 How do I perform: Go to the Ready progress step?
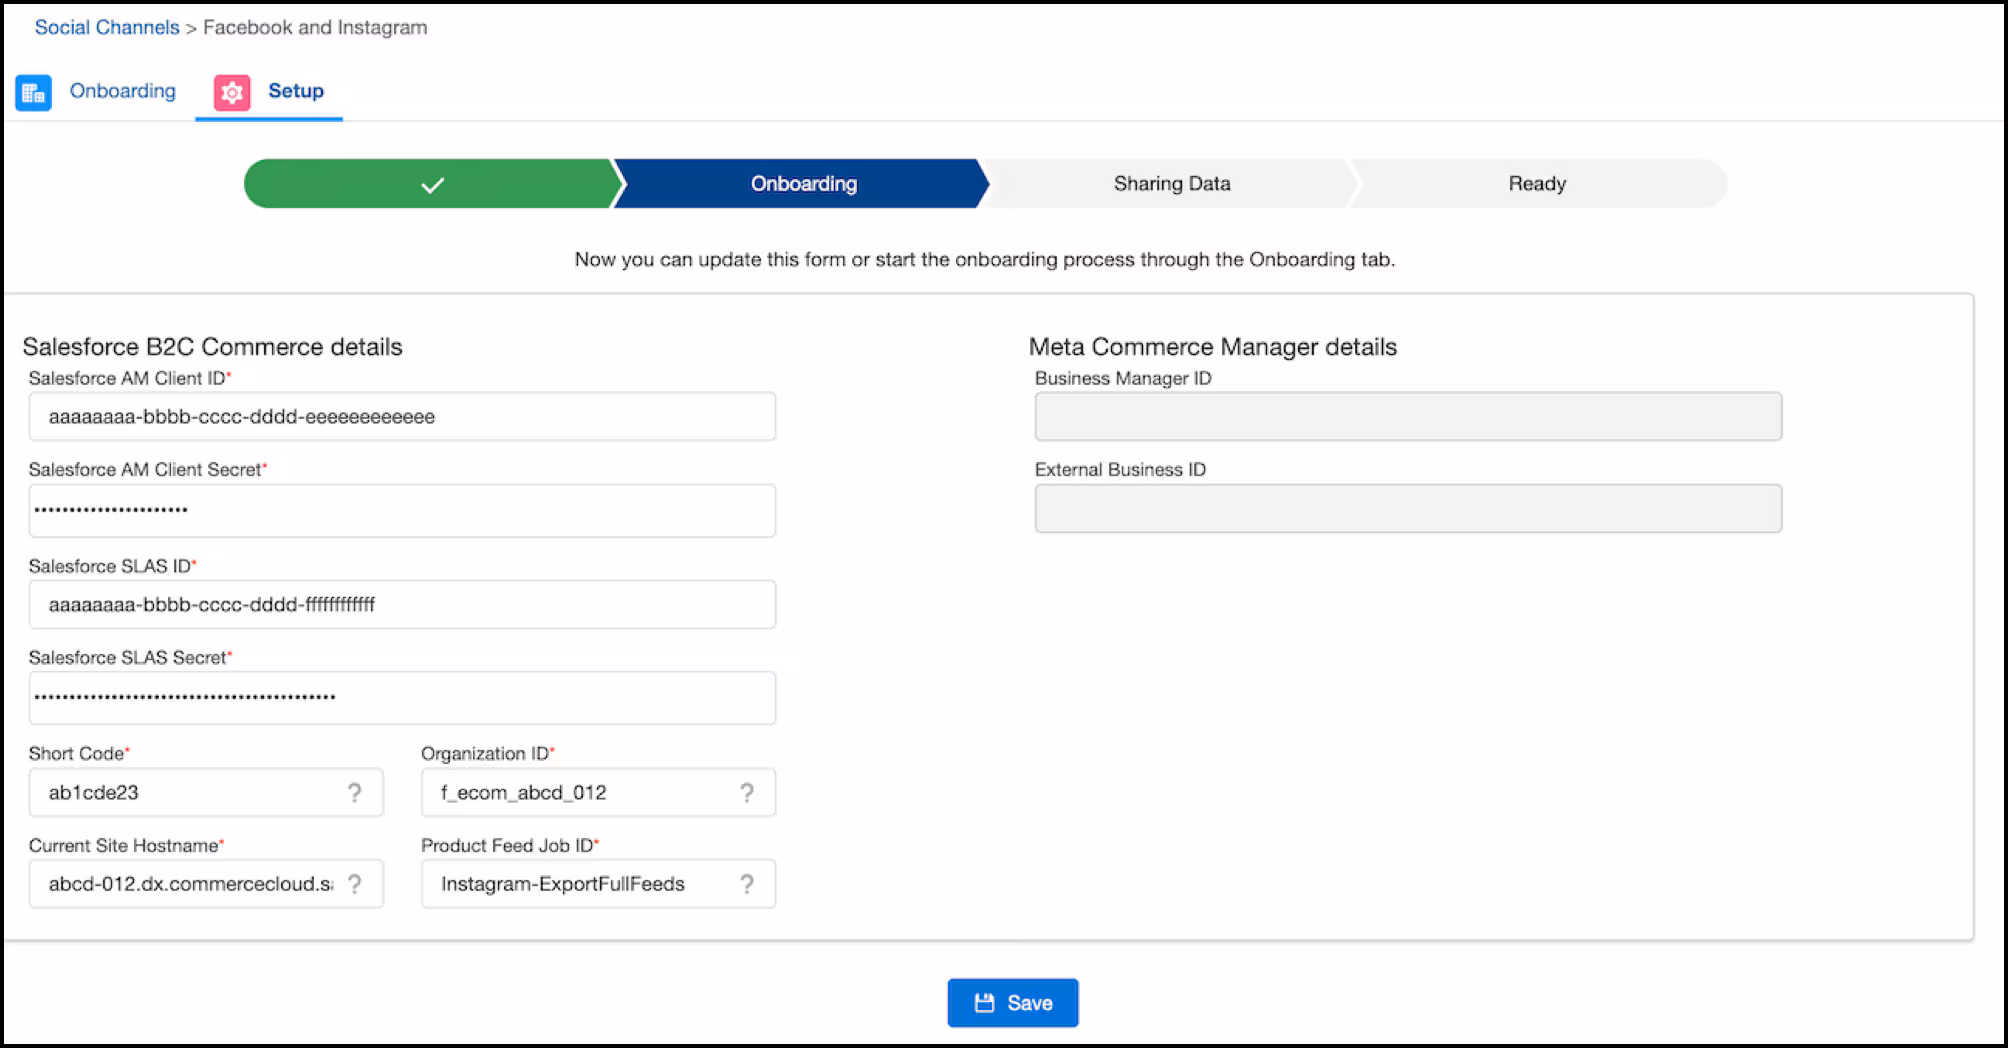pyautogui.click(x=1537, y=184)
